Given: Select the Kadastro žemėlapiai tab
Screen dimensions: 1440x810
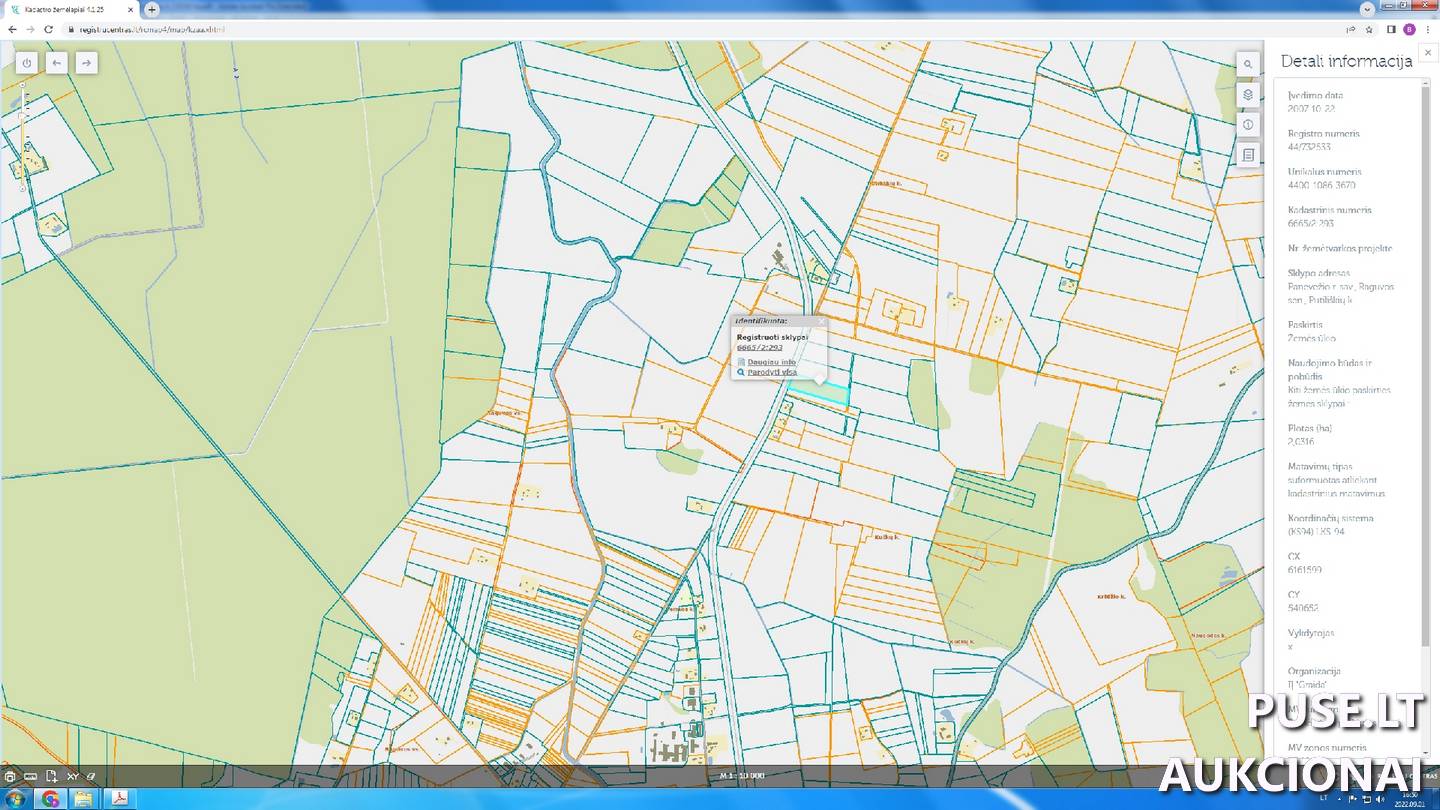Looking at the screenshot, I should pos(71,9).
